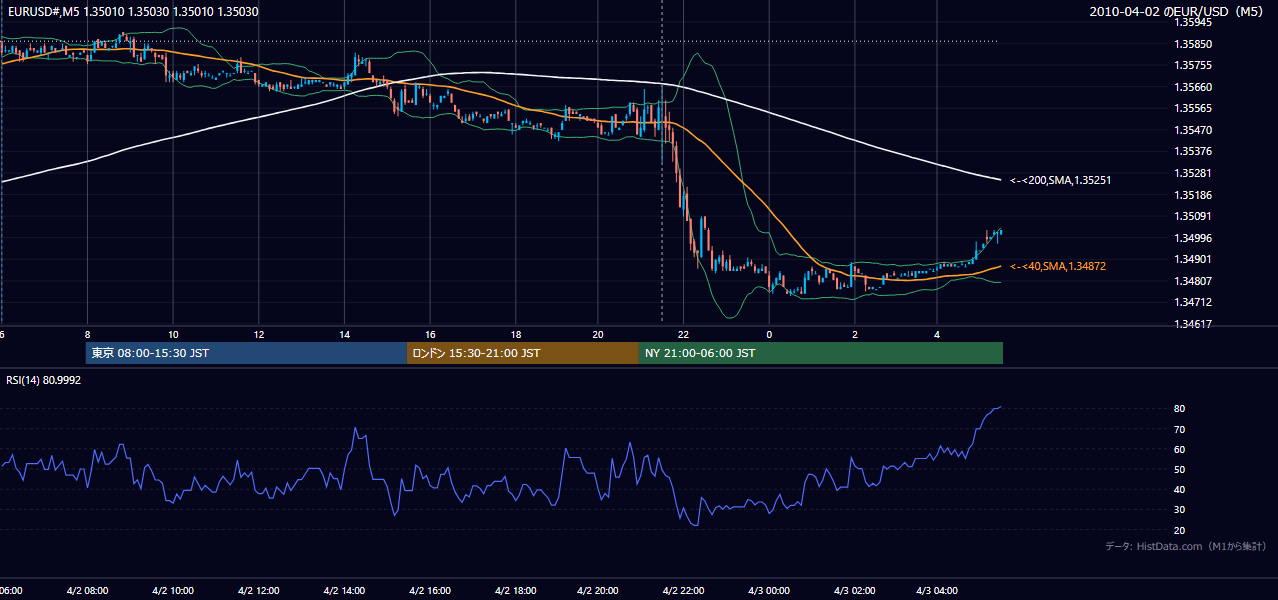Click RSI axis value 60
Screen dimensions: 1278x600
click(x=1180, y=449)
